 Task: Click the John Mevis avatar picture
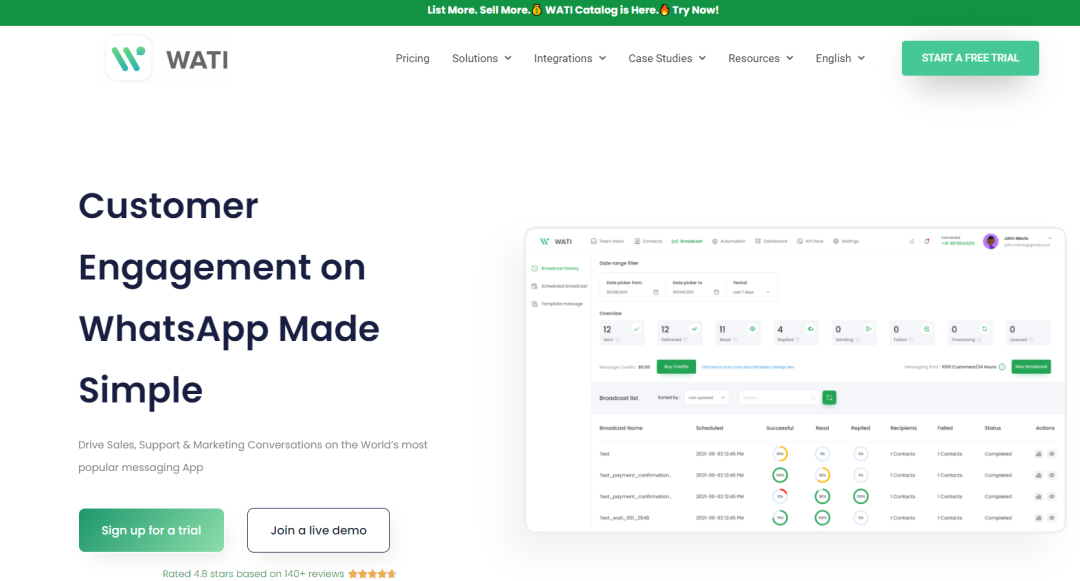click(x=990, y=242)
